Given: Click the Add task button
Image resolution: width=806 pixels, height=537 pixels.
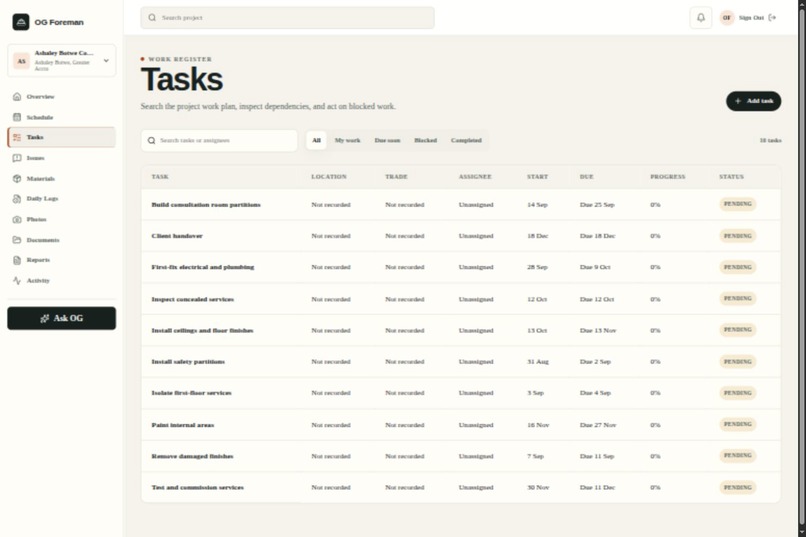Looking at the screenshot, I should coord(754,101).
